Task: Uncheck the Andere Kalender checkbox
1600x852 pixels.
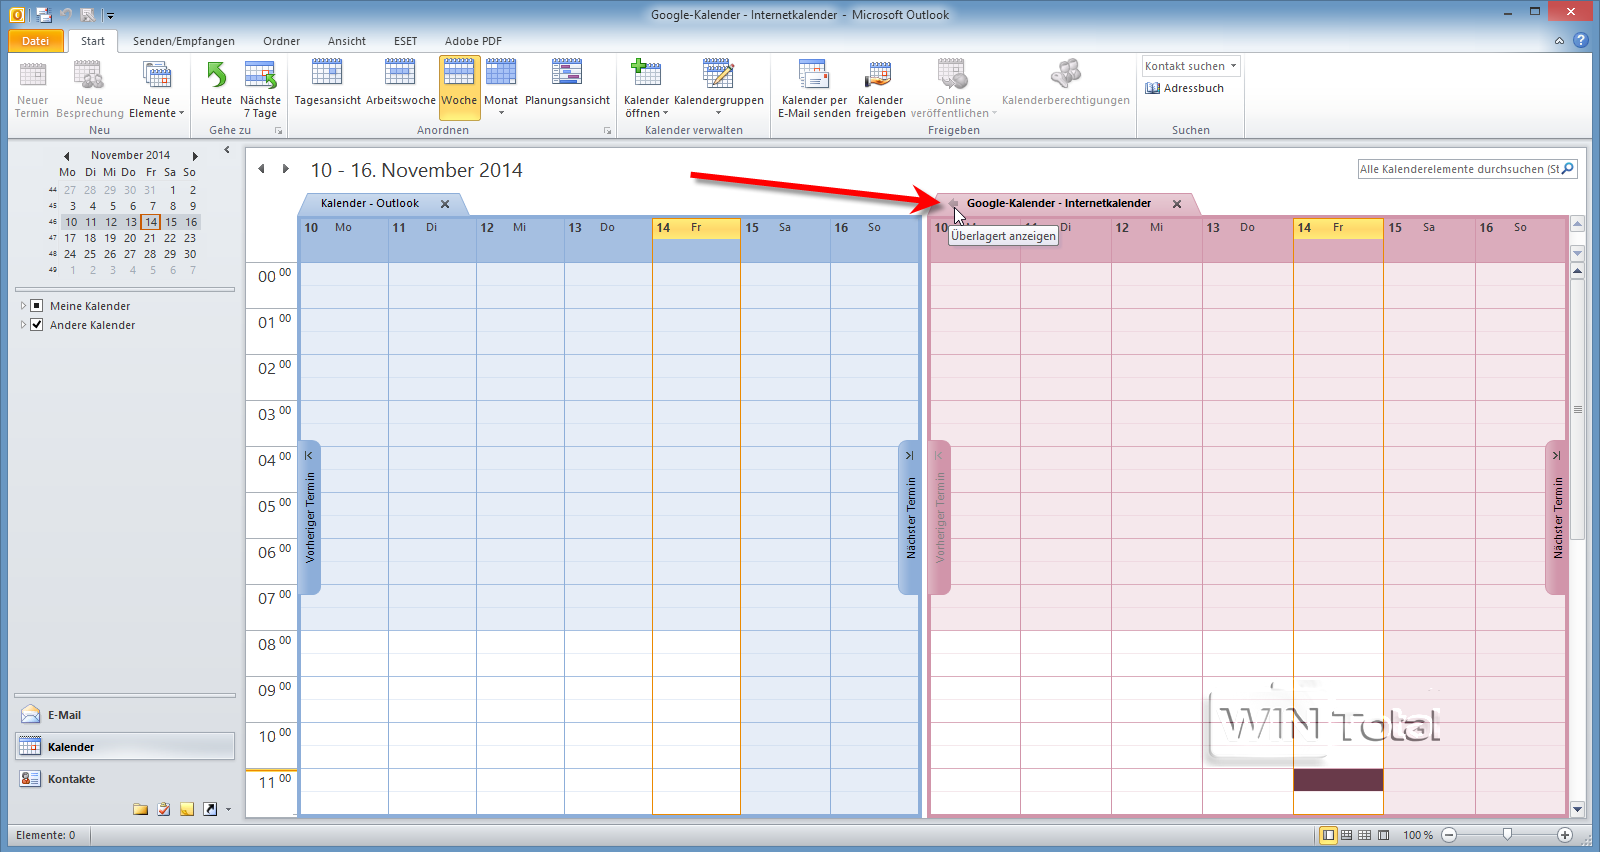Action: click(37, 325)
